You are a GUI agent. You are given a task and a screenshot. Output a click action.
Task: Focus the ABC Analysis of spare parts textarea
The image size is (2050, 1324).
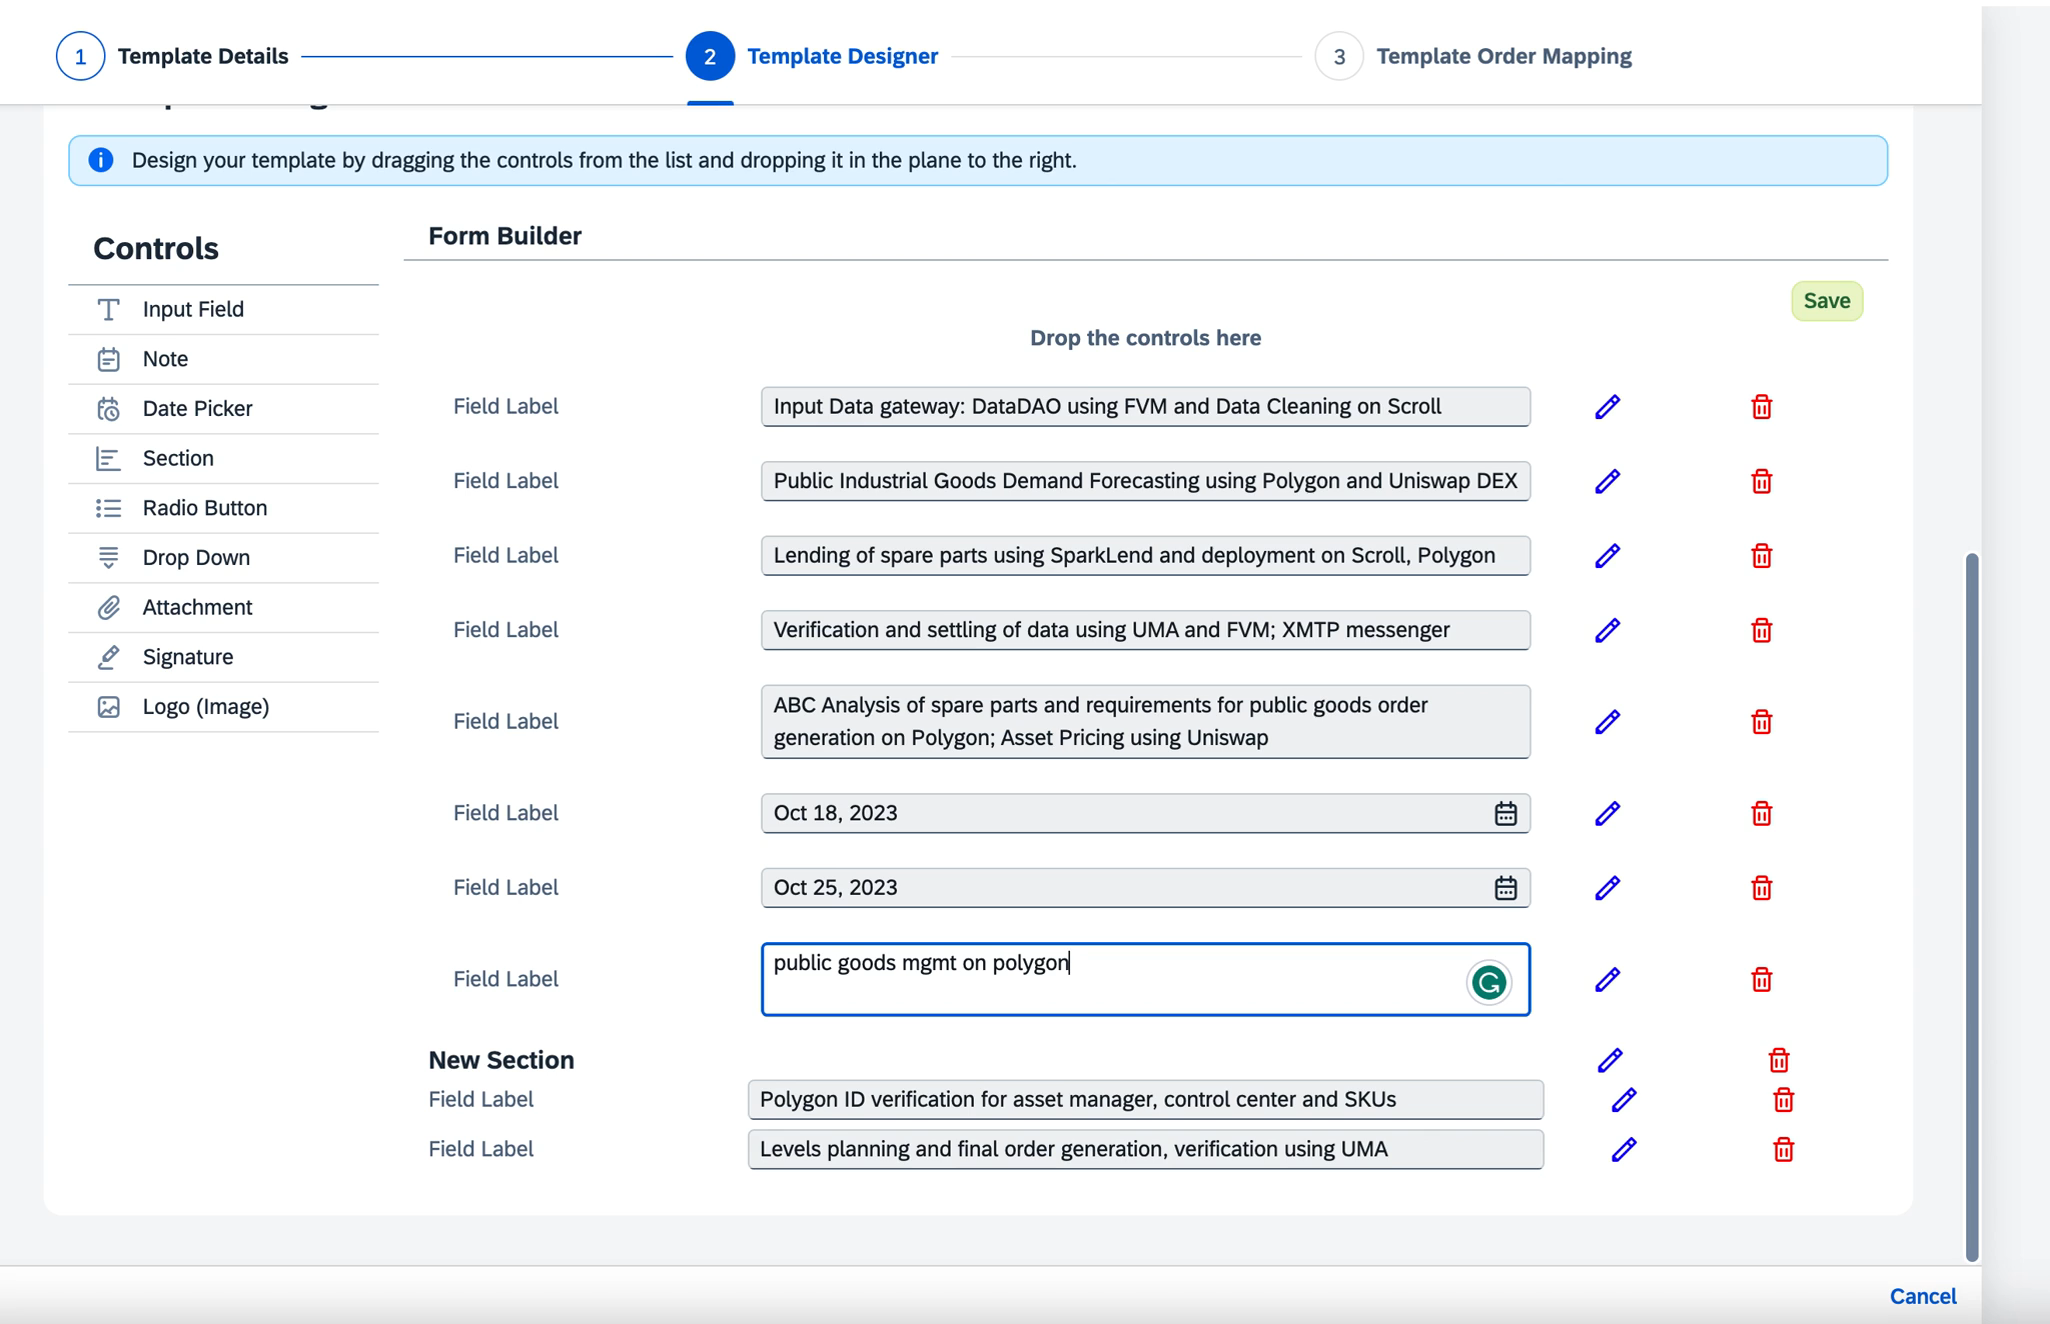pos(1145,721)
